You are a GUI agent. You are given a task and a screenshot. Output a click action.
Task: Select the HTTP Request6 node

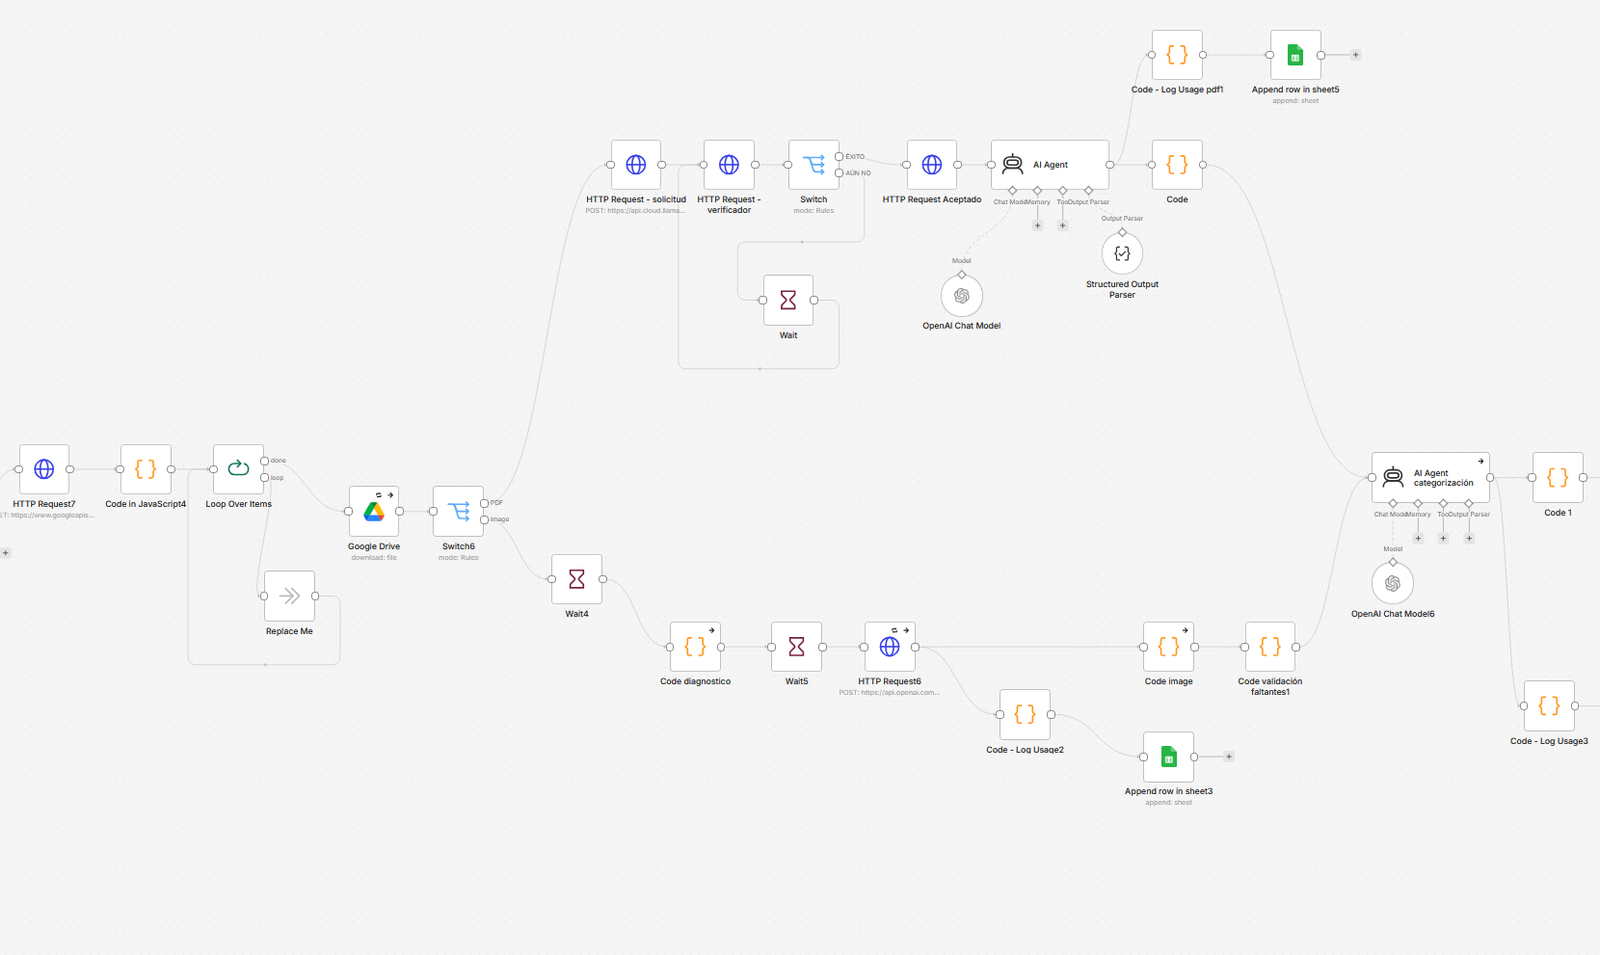click(x=890, y=647)
